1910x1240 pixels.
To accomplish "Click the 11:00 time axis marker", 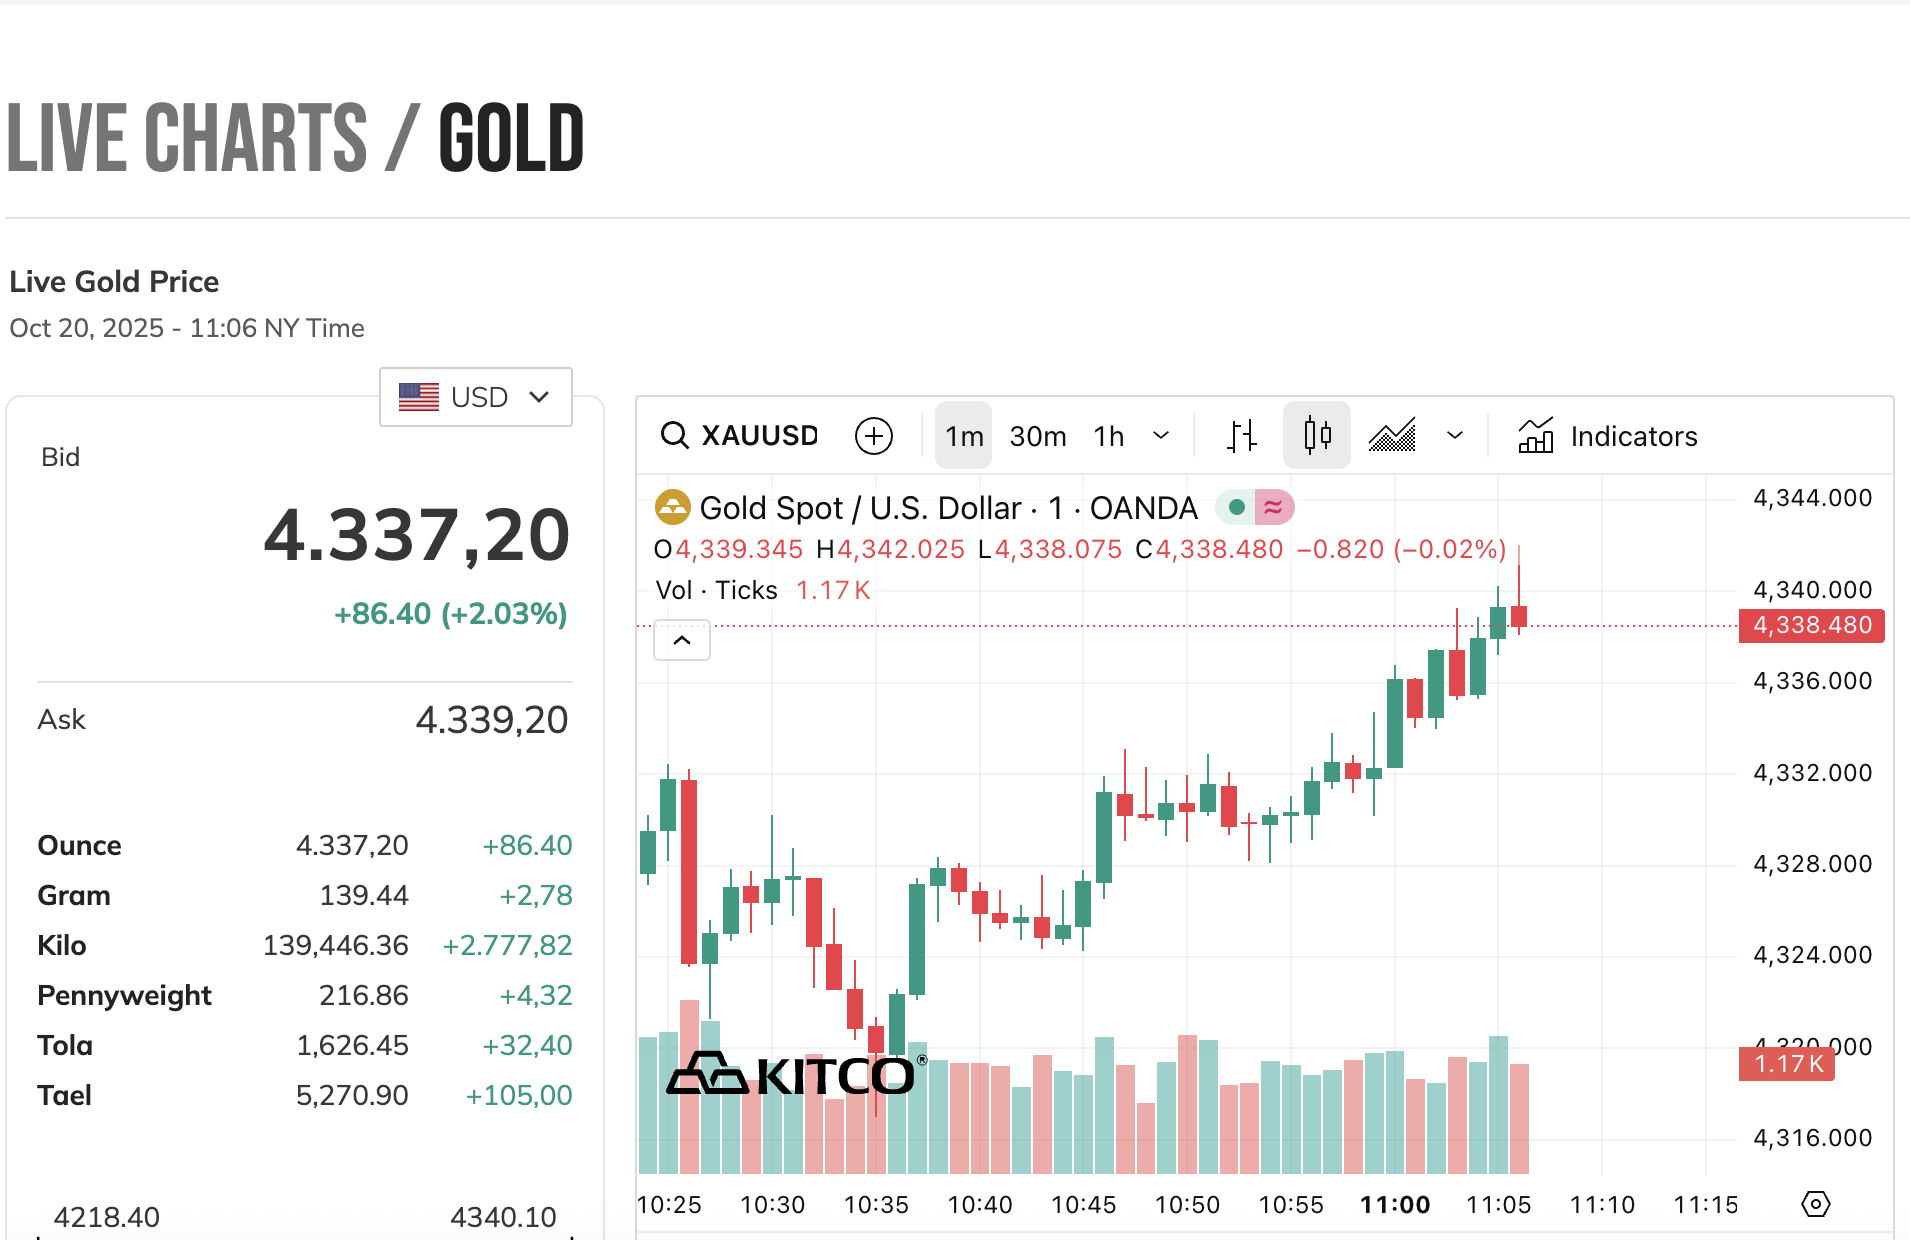I will [x=1395, y=1205].
